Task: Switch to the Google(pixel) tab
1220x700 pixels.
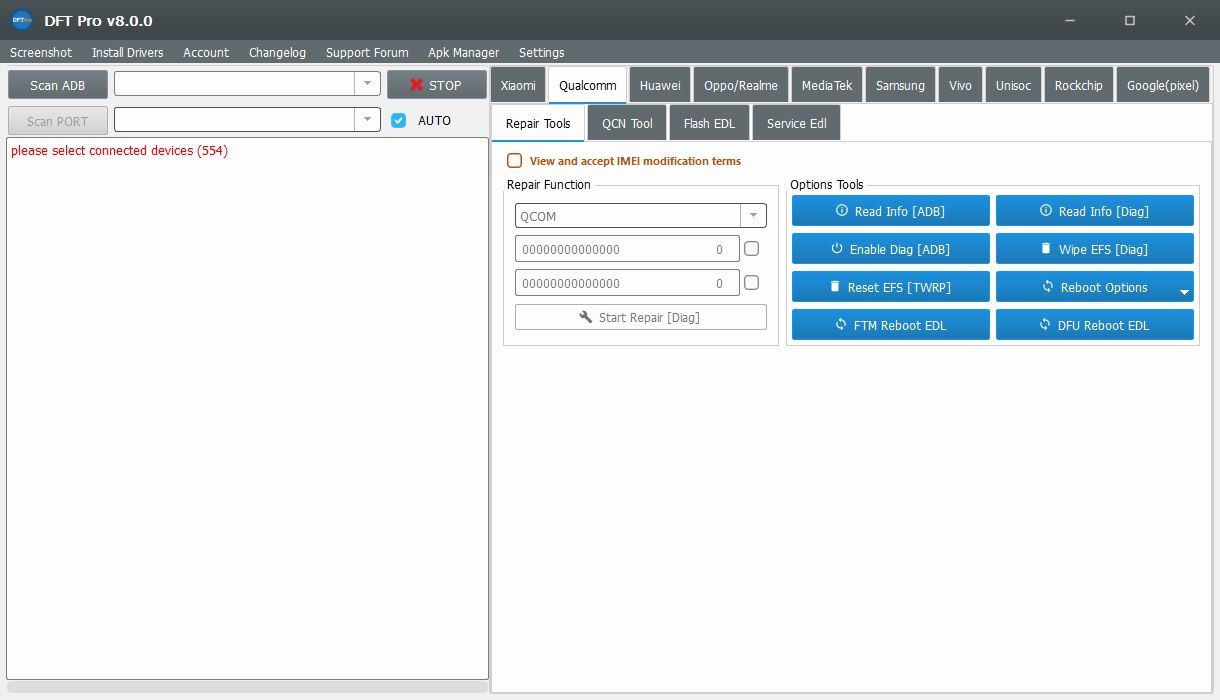Action: coord(1163,85)
